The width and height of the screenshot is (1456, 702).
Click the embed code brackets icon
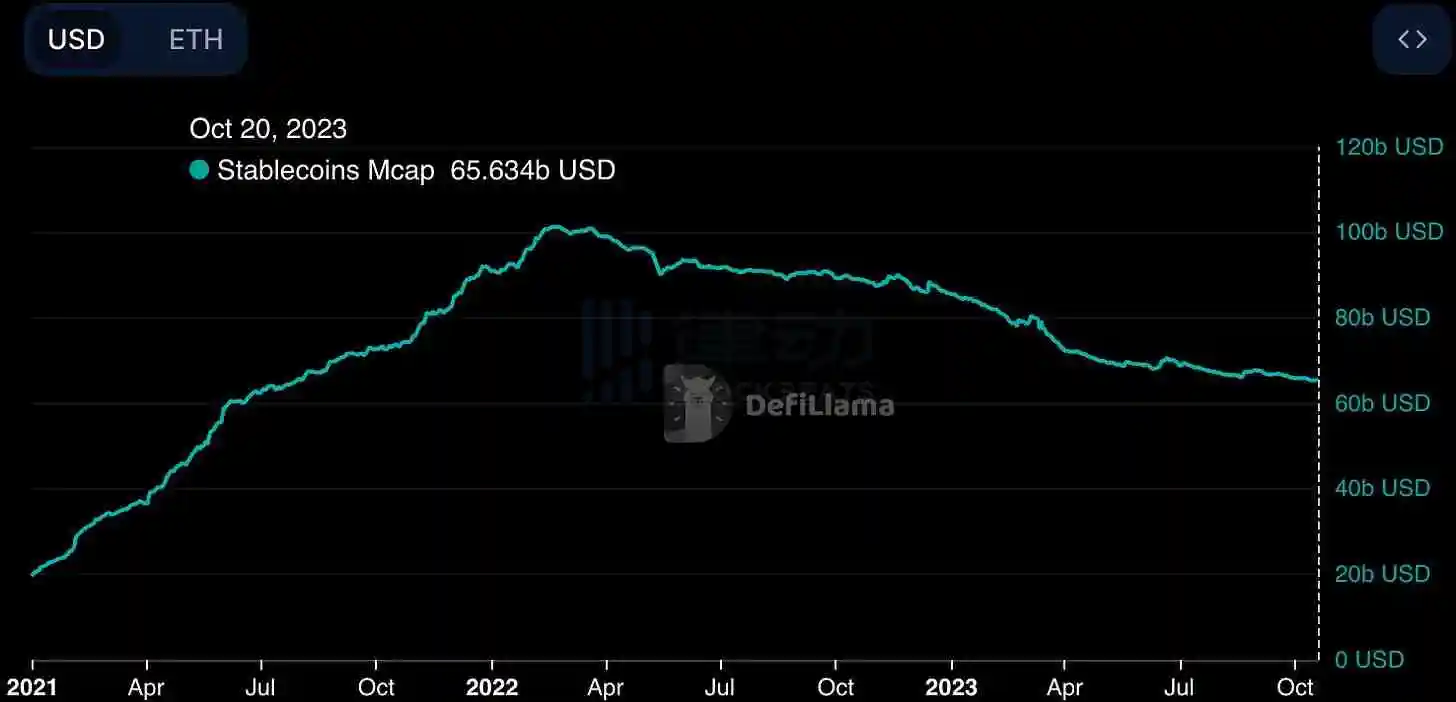(x=1412, y=40)
